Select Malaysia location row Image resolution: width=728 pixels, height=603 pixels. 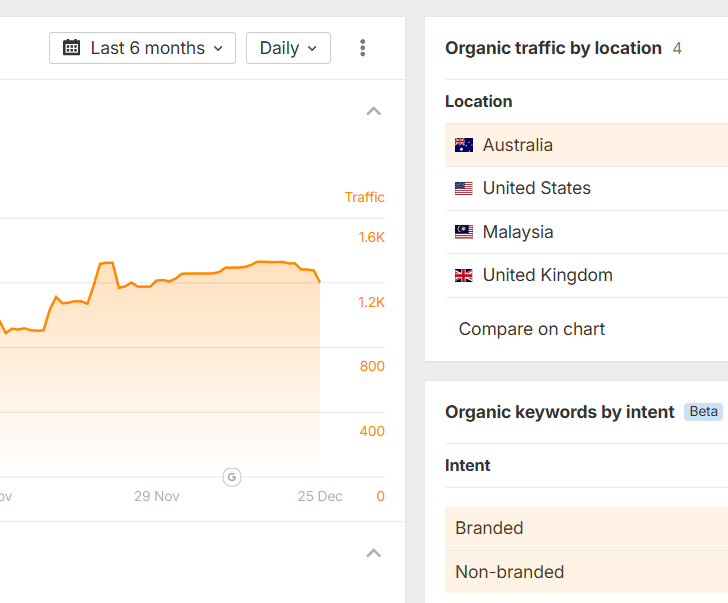click(x=586, y=232)
